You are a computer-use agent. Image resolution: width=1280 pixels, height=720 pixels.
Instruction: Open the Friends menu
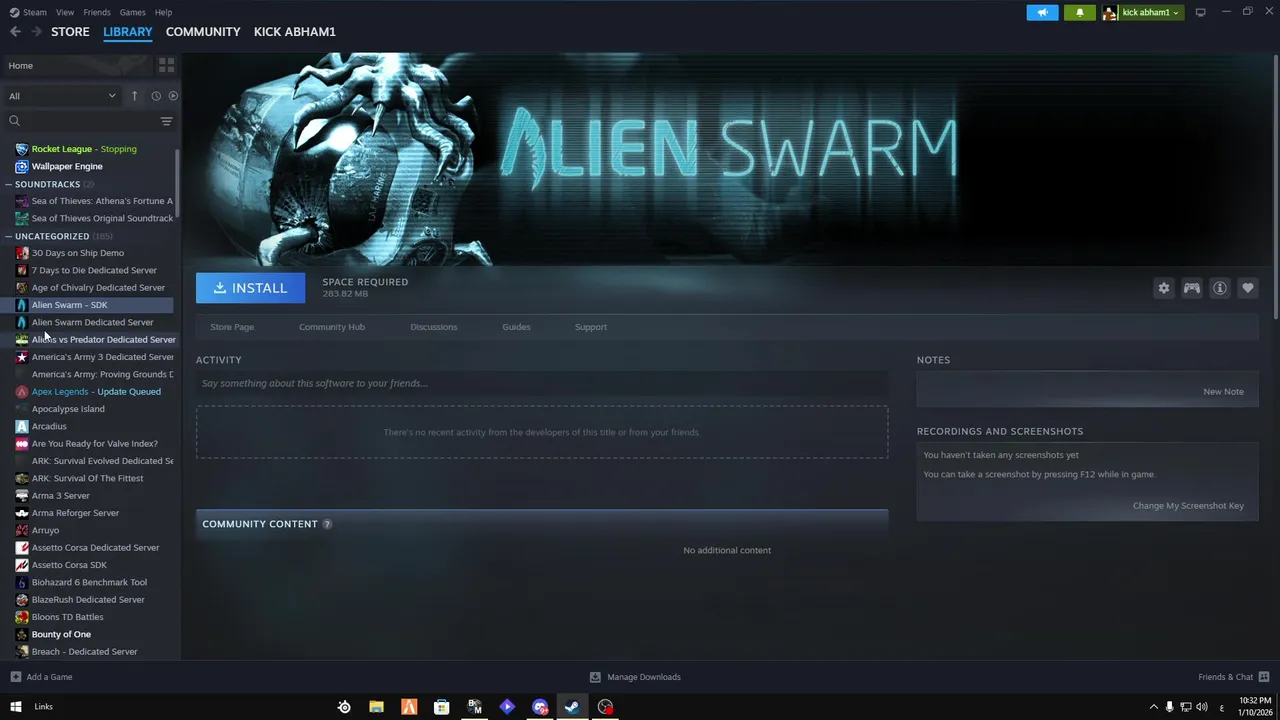(x=97, y=12)
